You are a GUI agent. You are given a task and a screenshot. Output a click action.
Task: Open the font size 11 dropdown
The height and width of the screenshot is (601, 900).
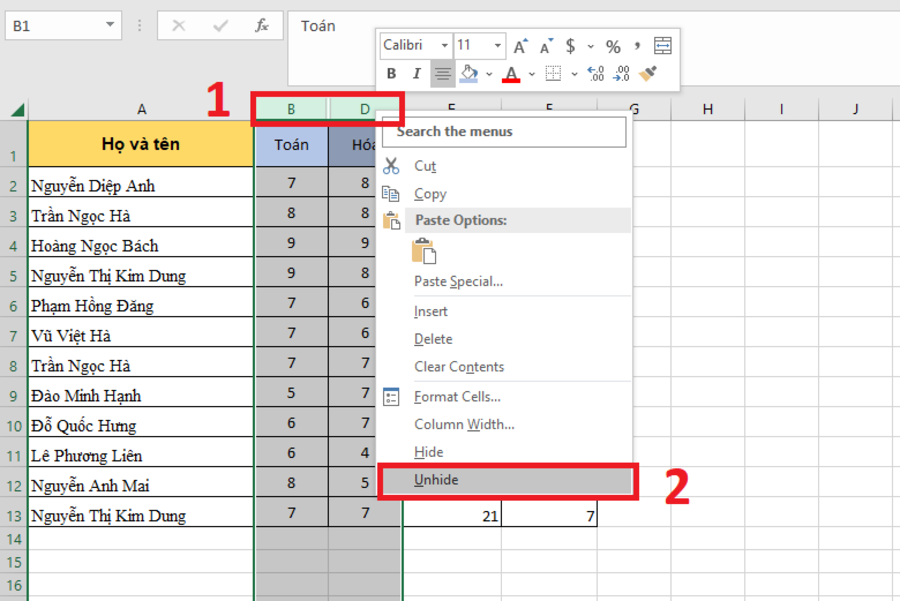[497, 45]
